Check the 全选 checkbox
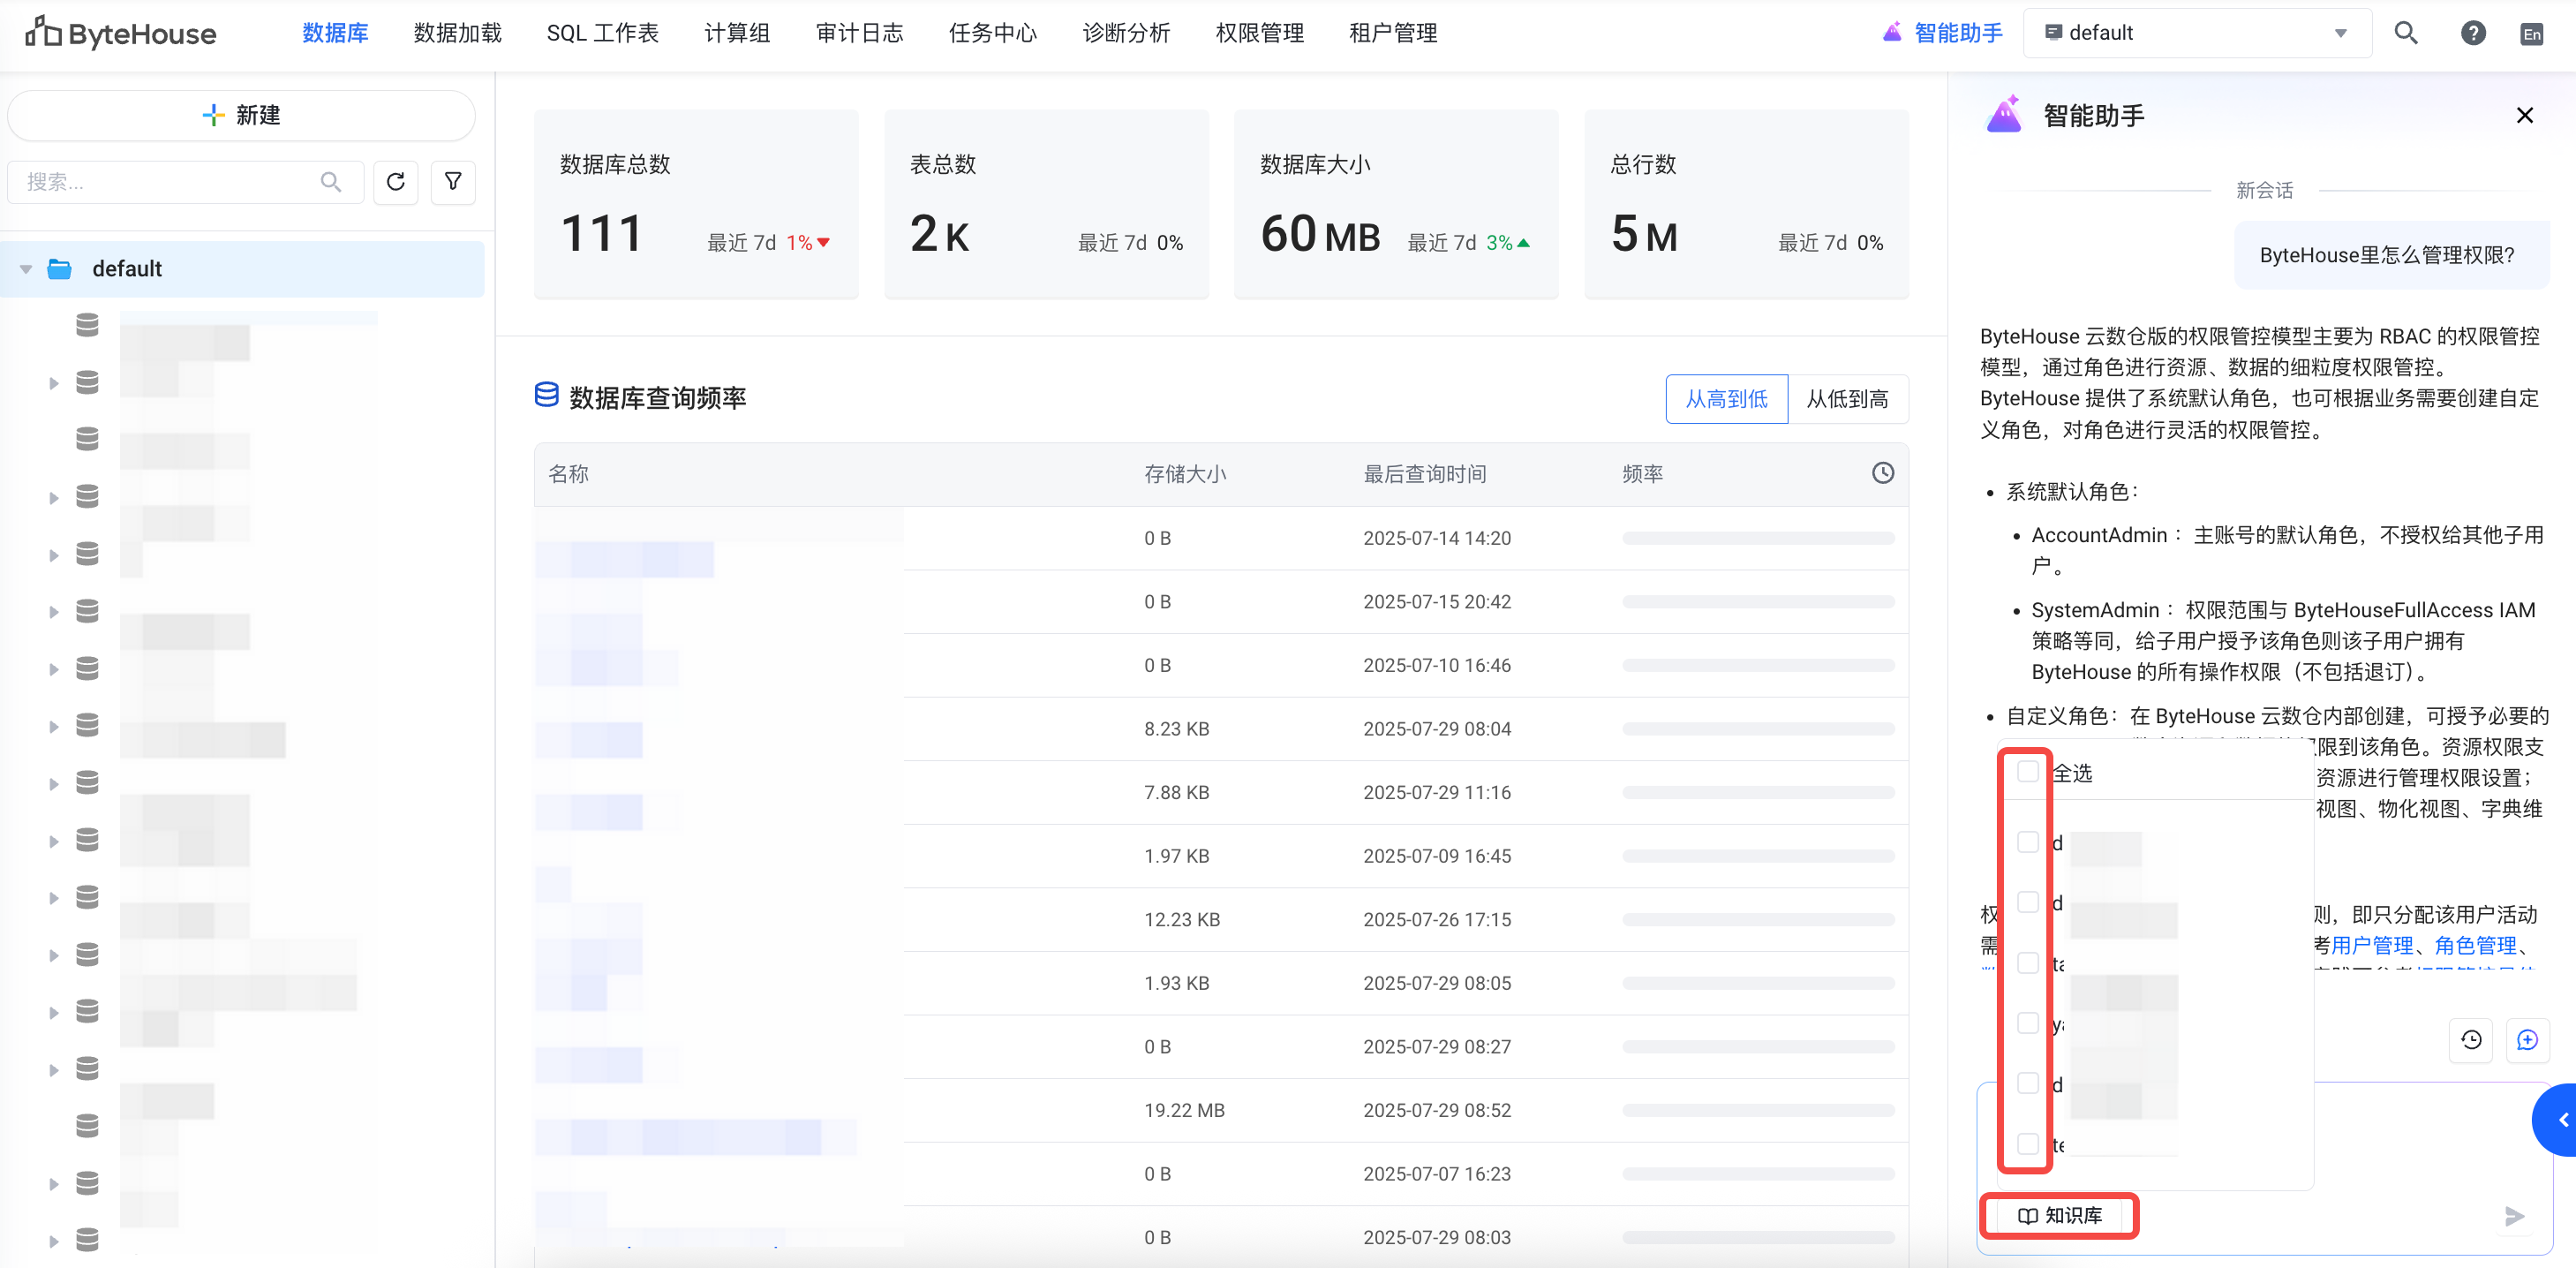2576x1268 pixels. 2027,771
